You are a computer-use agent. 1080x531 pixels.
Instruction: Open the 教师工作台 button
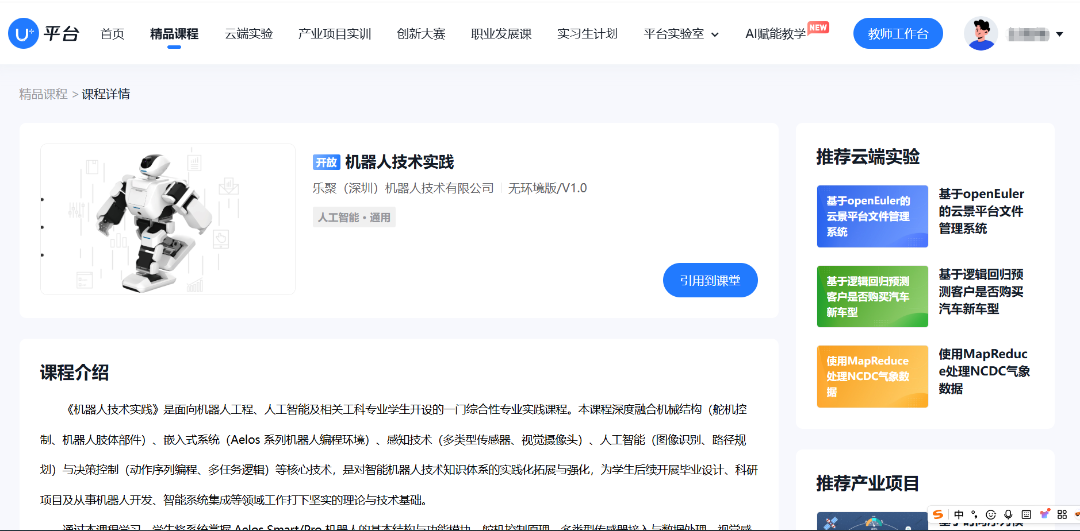click(898, 34)
